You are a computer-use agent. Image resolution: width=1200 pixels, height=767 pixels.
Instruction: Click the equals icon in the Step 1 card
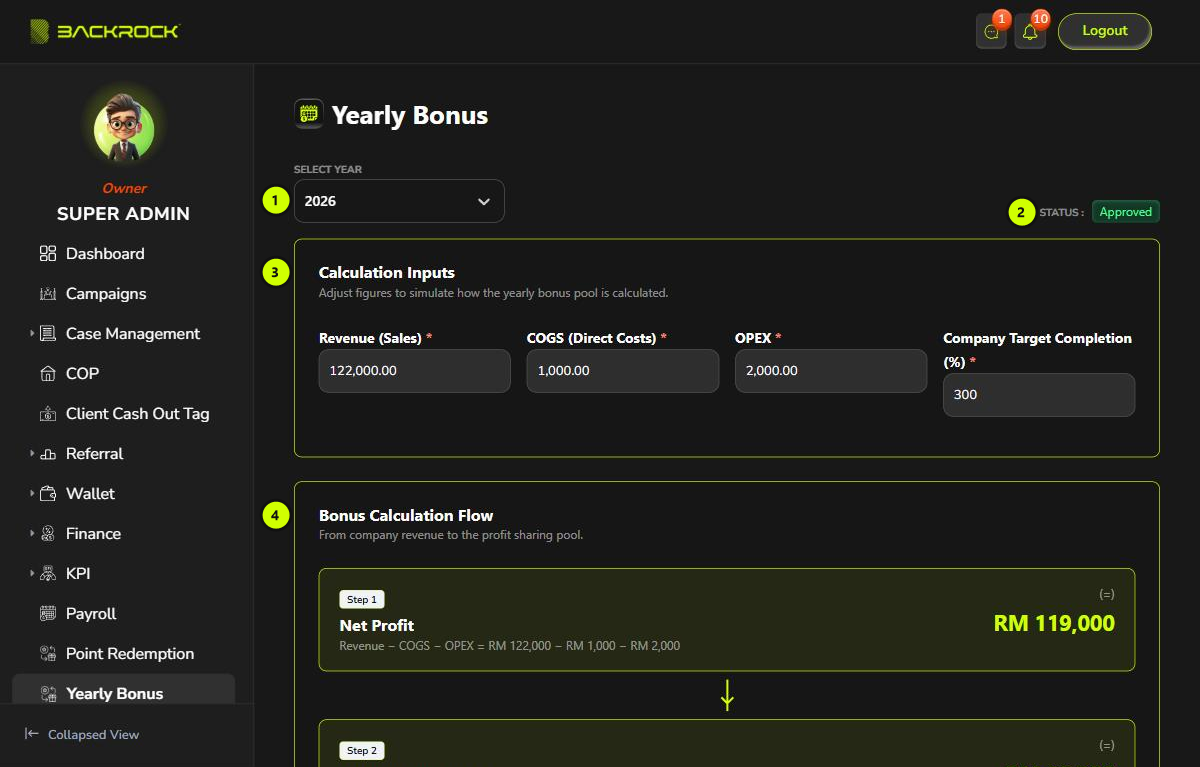point(1107,594)
